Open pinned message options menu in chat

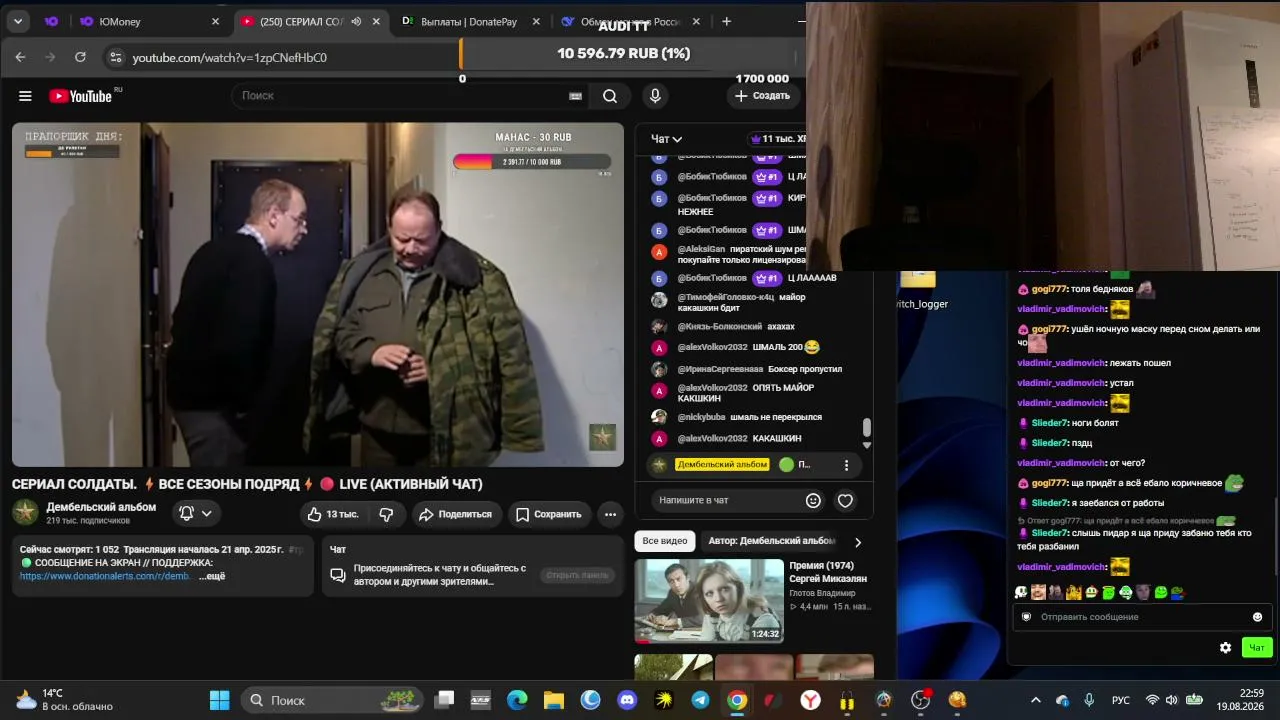(846, 465)
